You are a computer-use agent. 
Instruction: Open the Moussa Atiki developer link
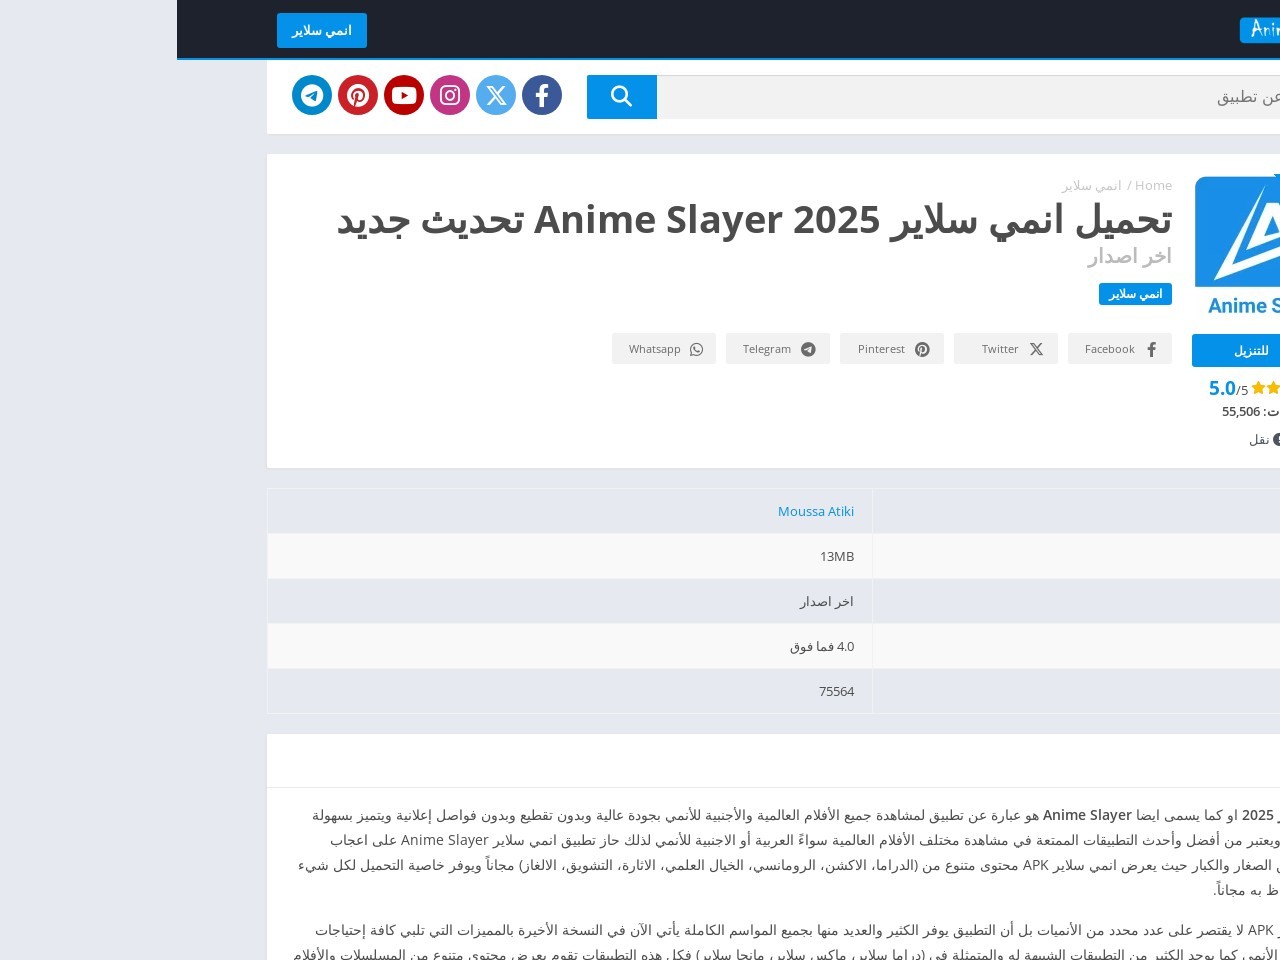pos(816,511)
